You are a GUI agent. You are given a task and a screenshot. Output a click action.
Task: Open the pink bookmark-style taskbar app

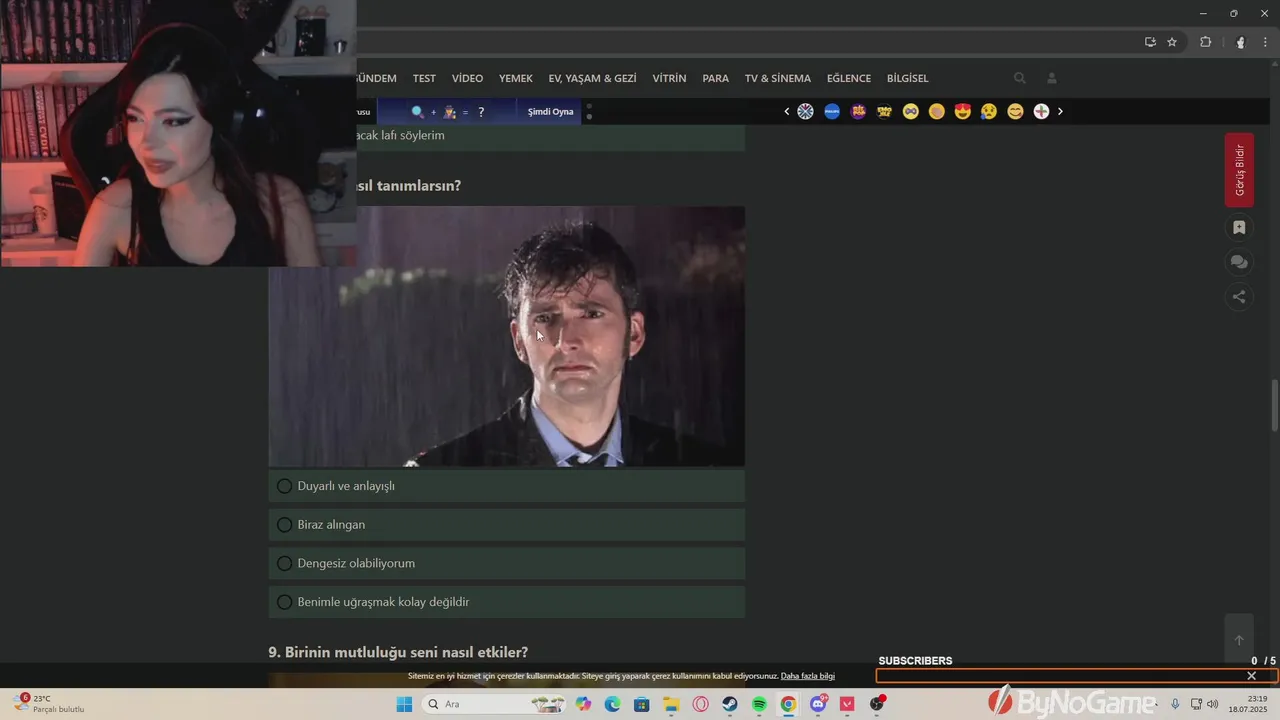pos(847,704)
